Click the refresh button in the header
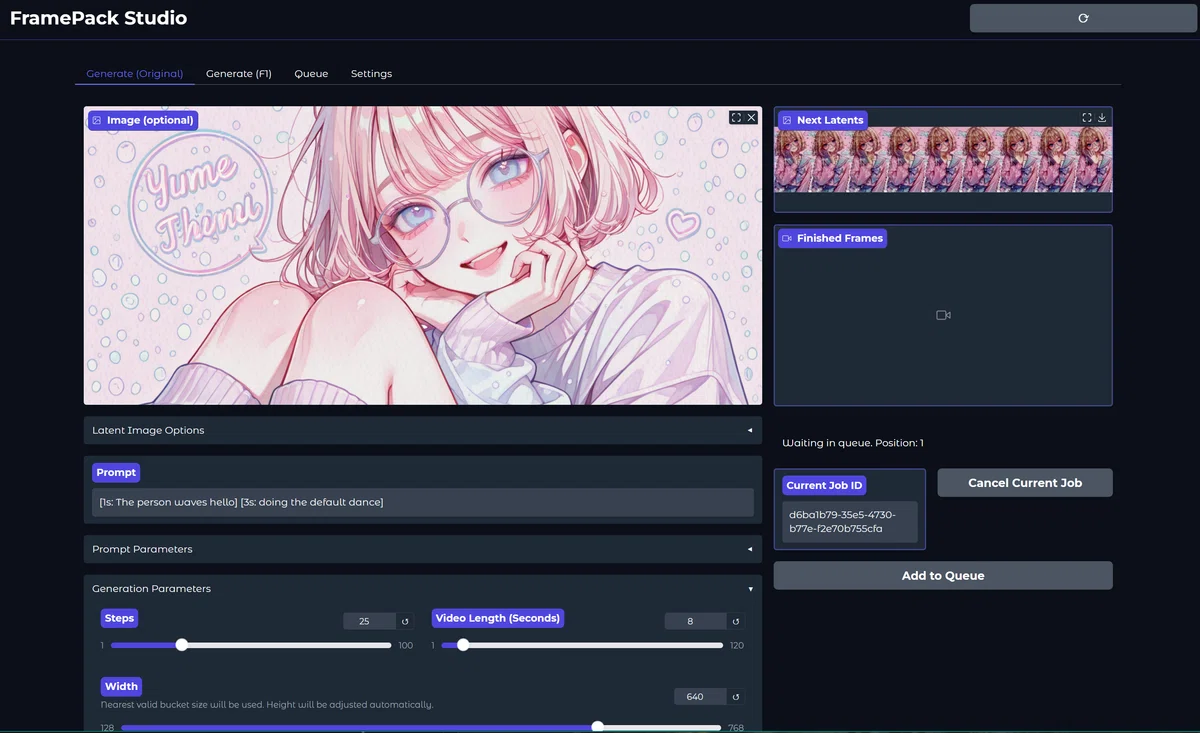Viewport: 1200px width, 733px height. [1083, 18]
